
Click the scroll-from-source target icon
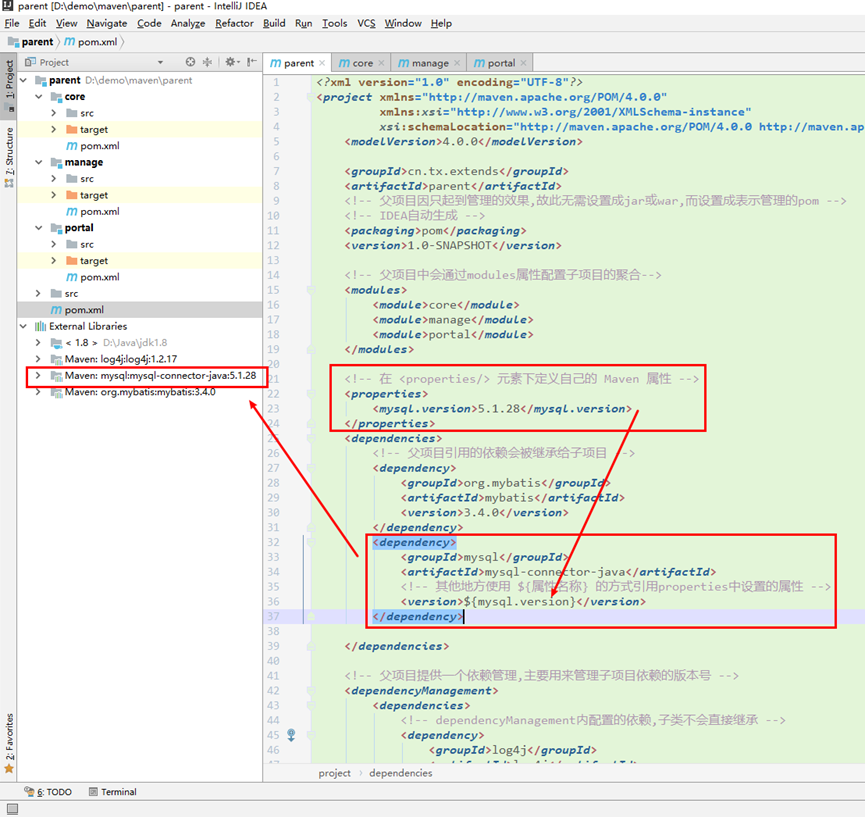190,62
